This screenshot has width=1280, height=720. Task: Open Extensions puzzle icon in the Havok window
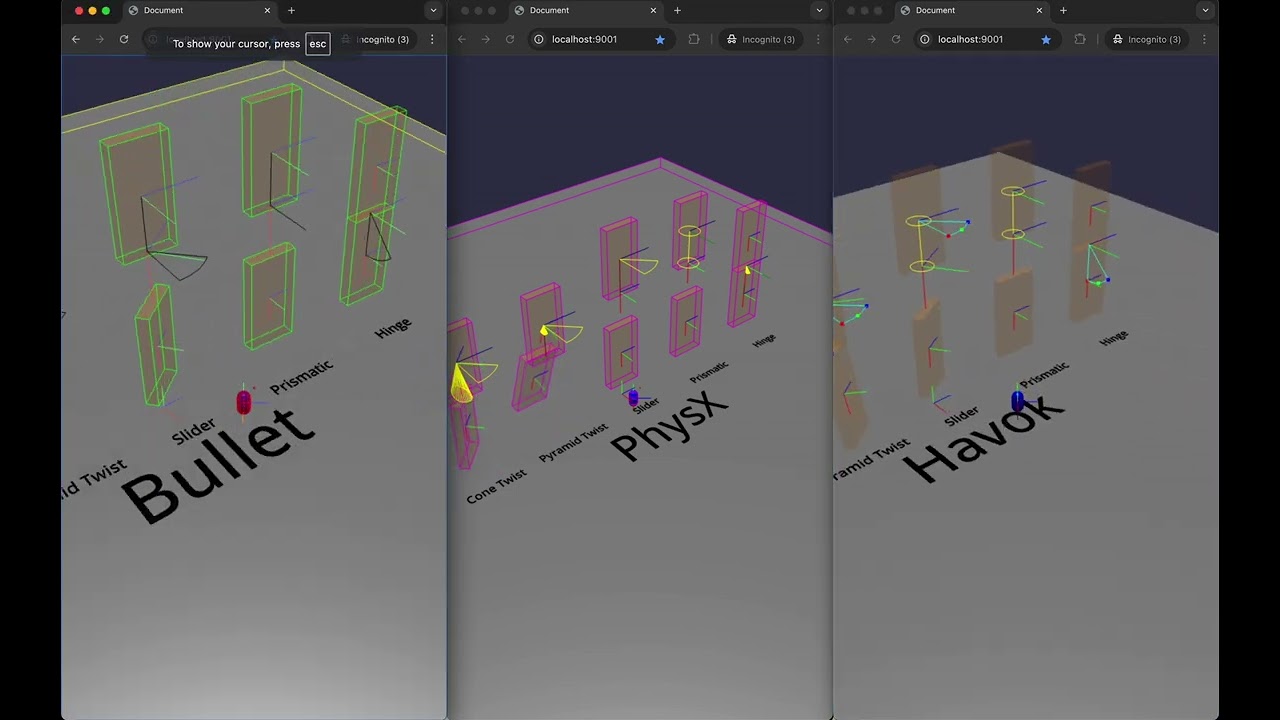coord(1079,39)
